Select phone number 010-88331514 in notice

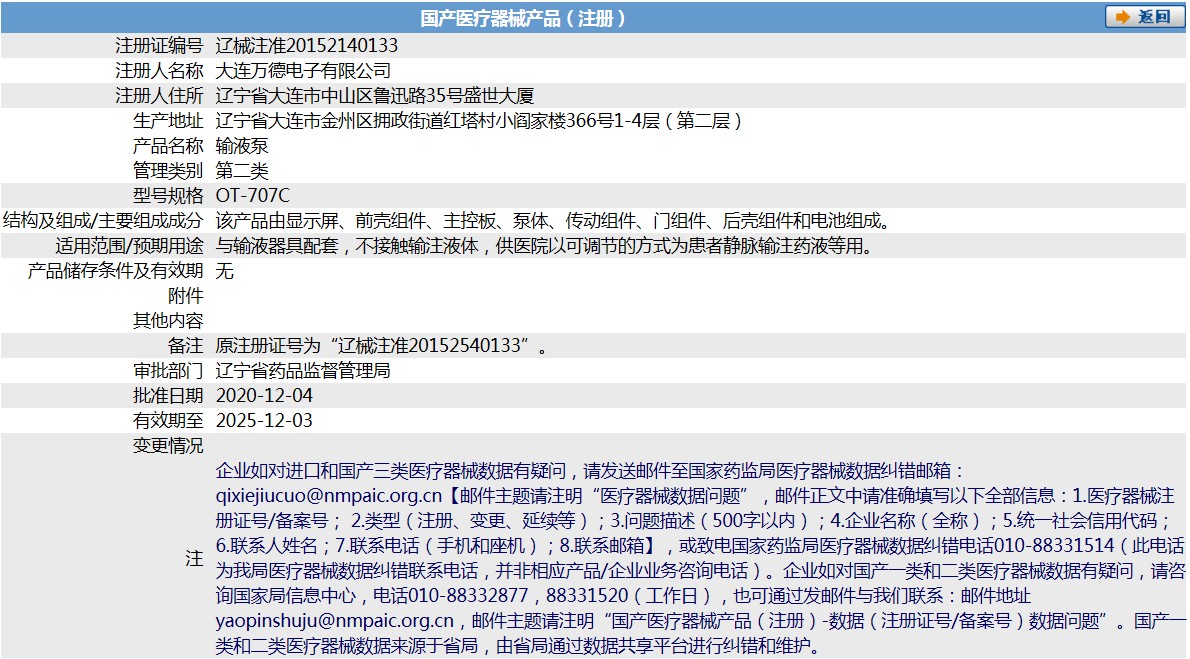pyautogui.click(x=1054, y=547)
